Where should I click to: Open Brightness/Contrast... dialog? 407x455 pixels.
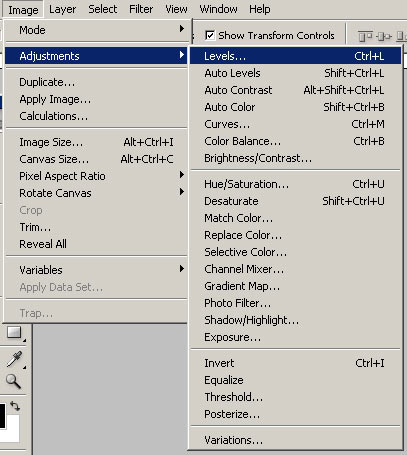pyautogui.click(x=295, y=158)
